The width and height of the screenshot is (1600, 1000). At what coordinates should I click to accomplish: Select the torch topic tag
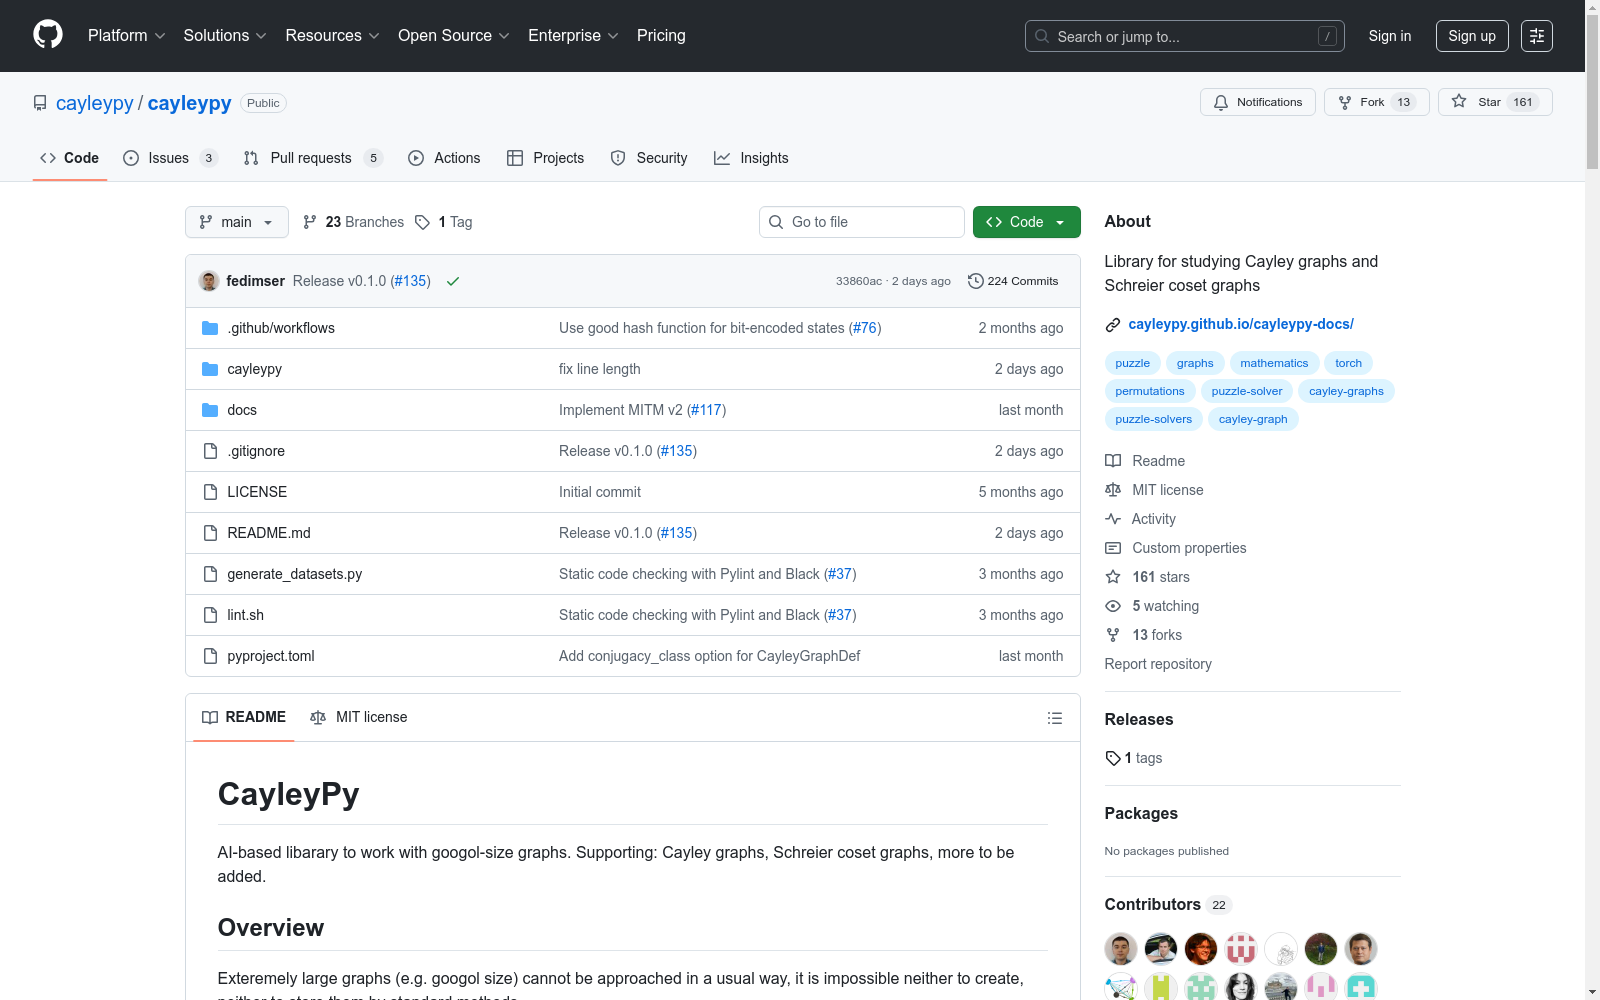click(x=1349, y=363)
